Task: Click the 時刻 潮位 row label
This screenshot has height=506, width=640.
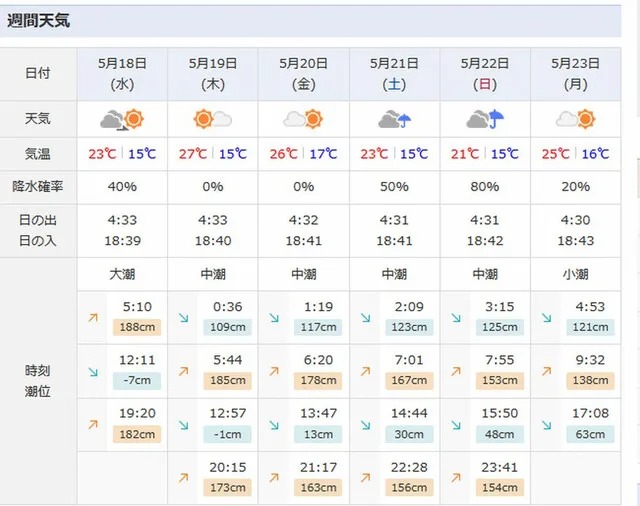Action: click(38, 381)
